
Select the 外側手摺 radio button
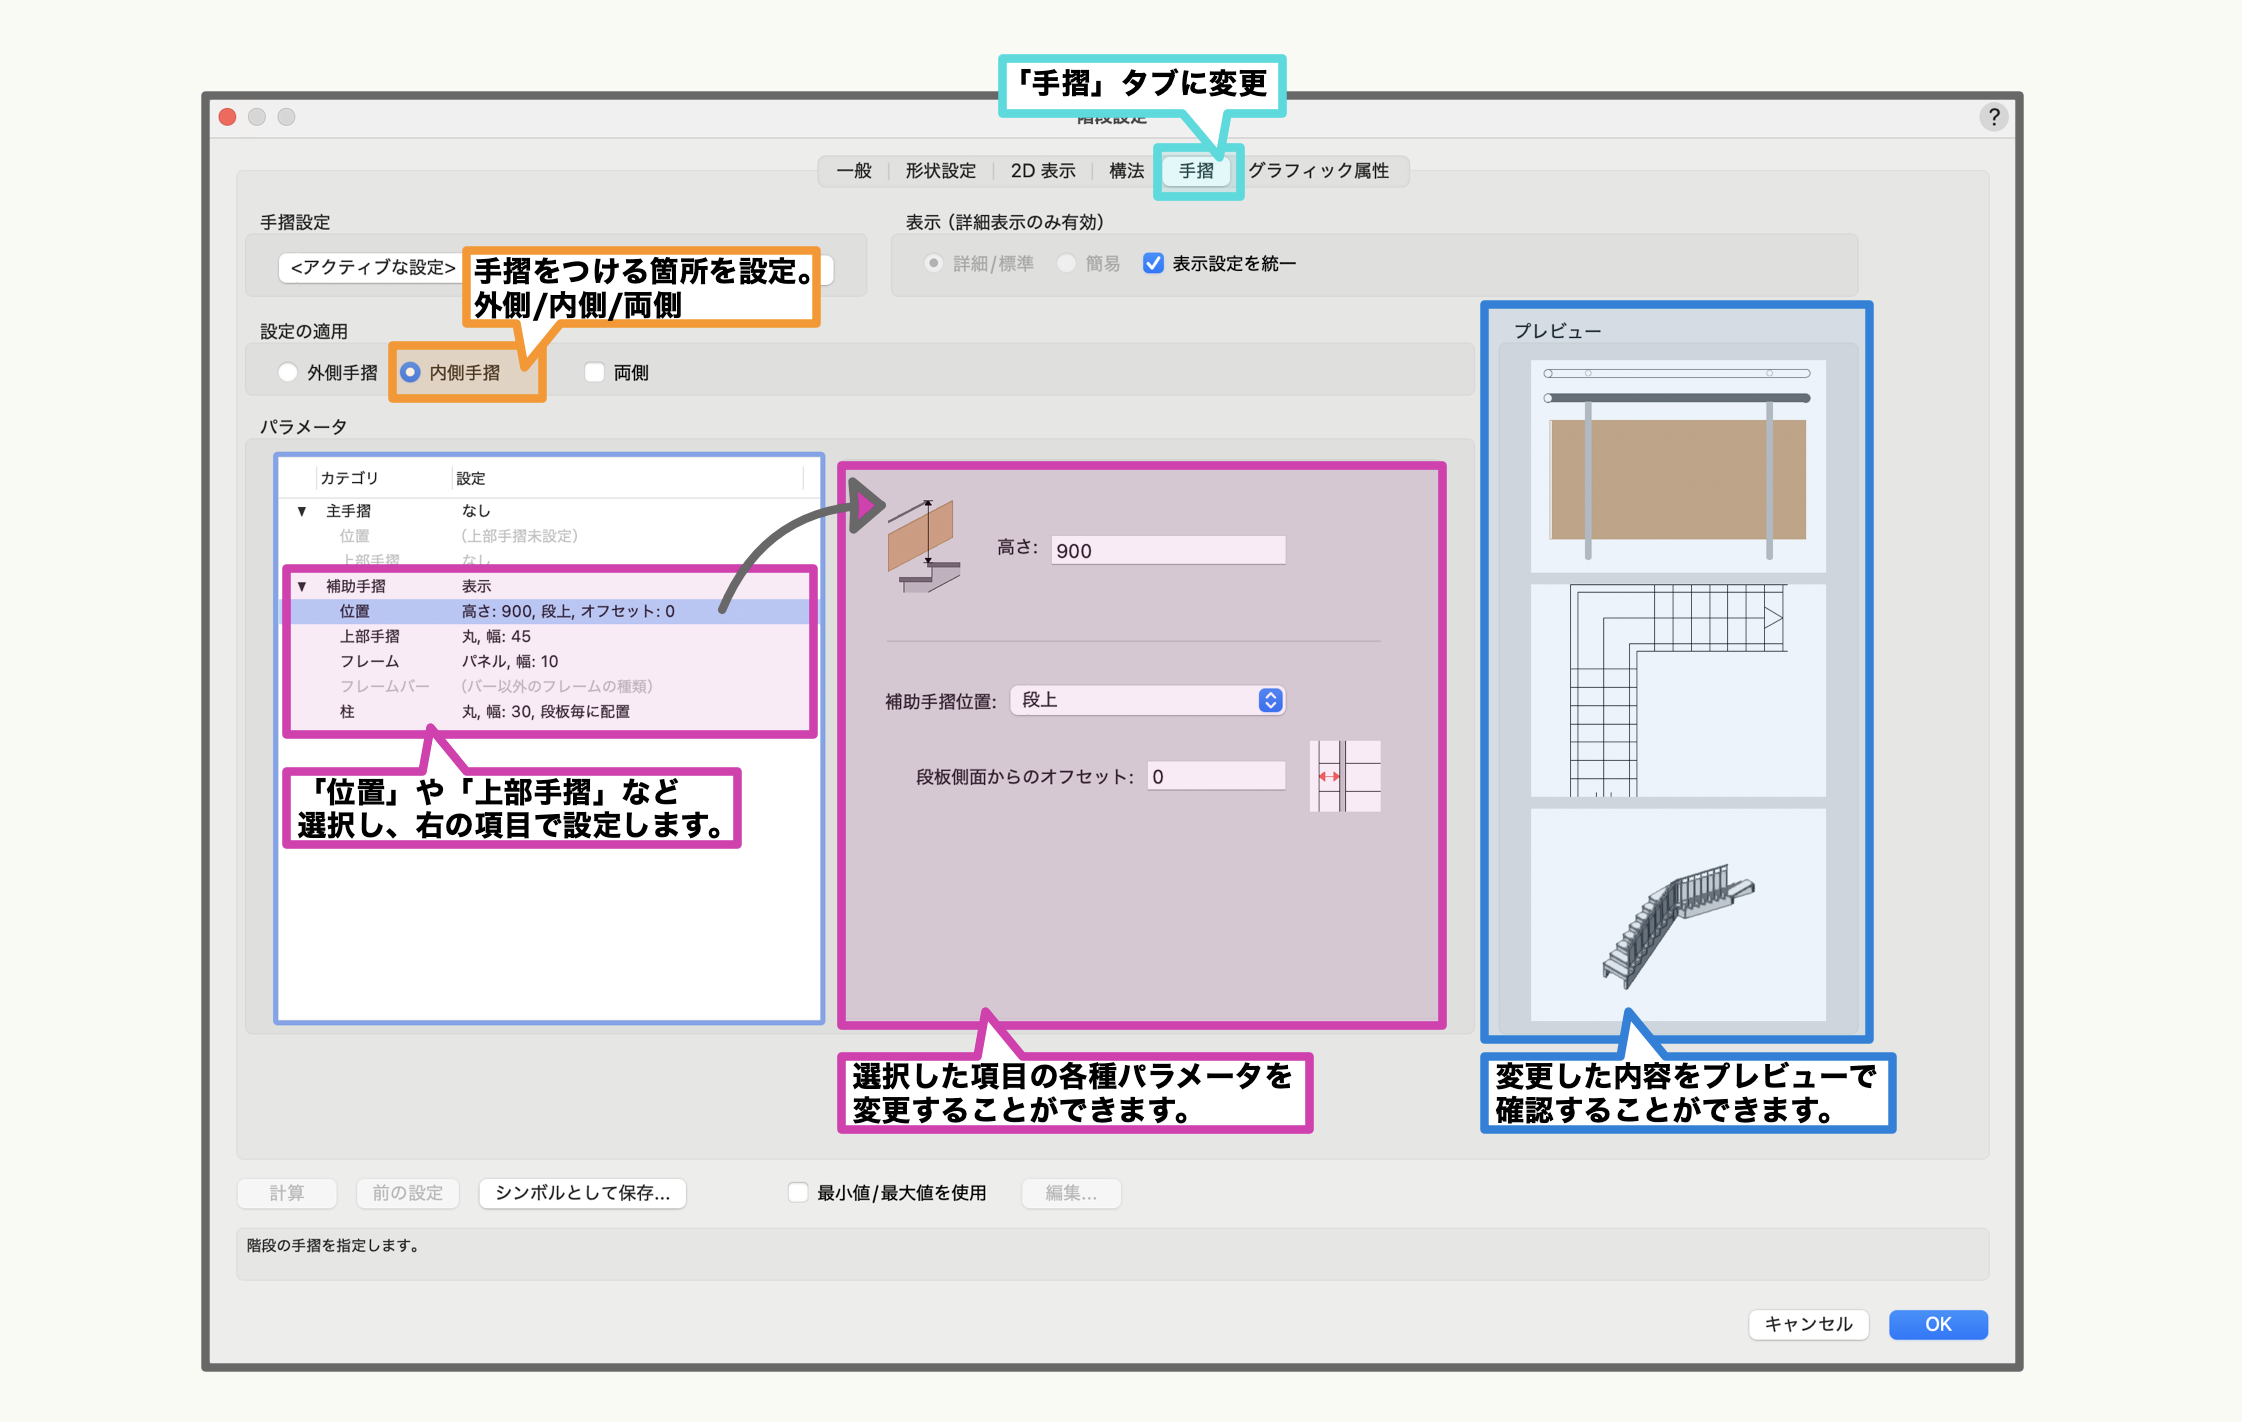(289, 372)
